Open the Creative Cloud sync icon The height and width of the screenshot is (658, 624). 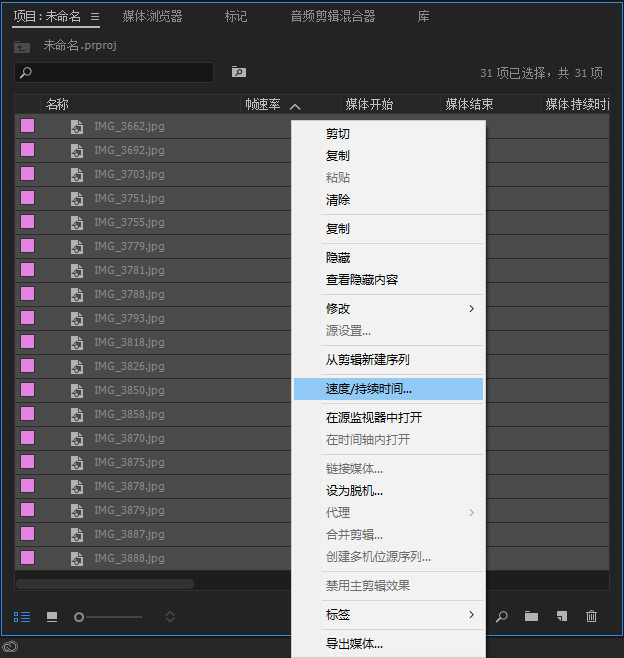10,647
